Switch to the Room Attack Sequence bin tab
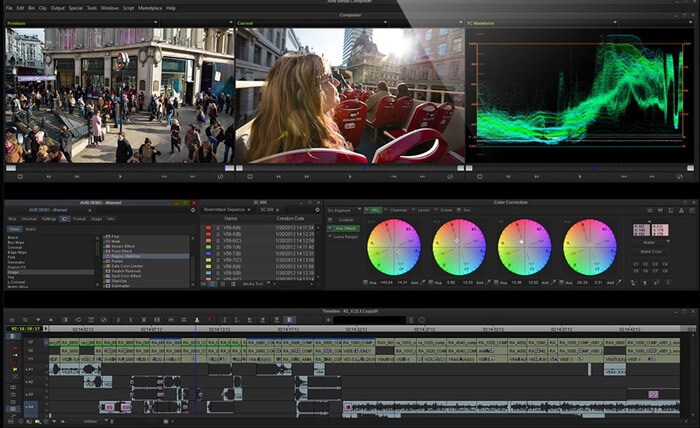 coord(224,210)
